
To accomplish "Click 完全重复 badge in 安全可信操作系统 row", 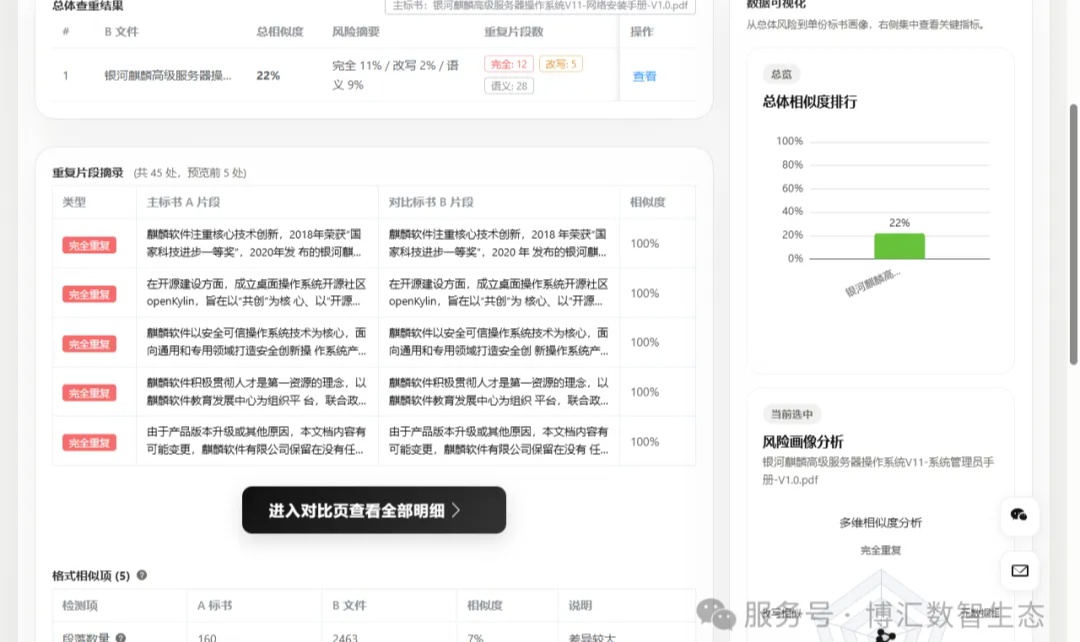I will 90,344.
